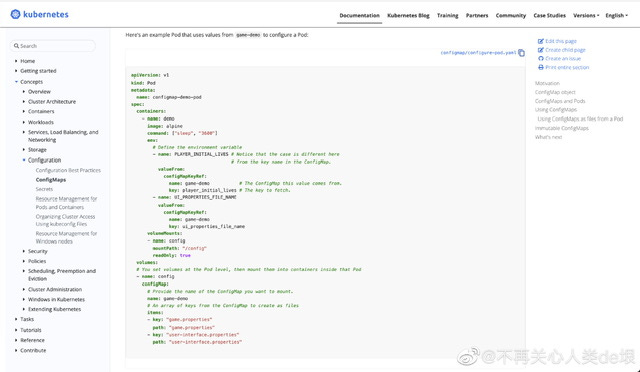
Task: Focus the sidebar Search field
Action: 53,46
